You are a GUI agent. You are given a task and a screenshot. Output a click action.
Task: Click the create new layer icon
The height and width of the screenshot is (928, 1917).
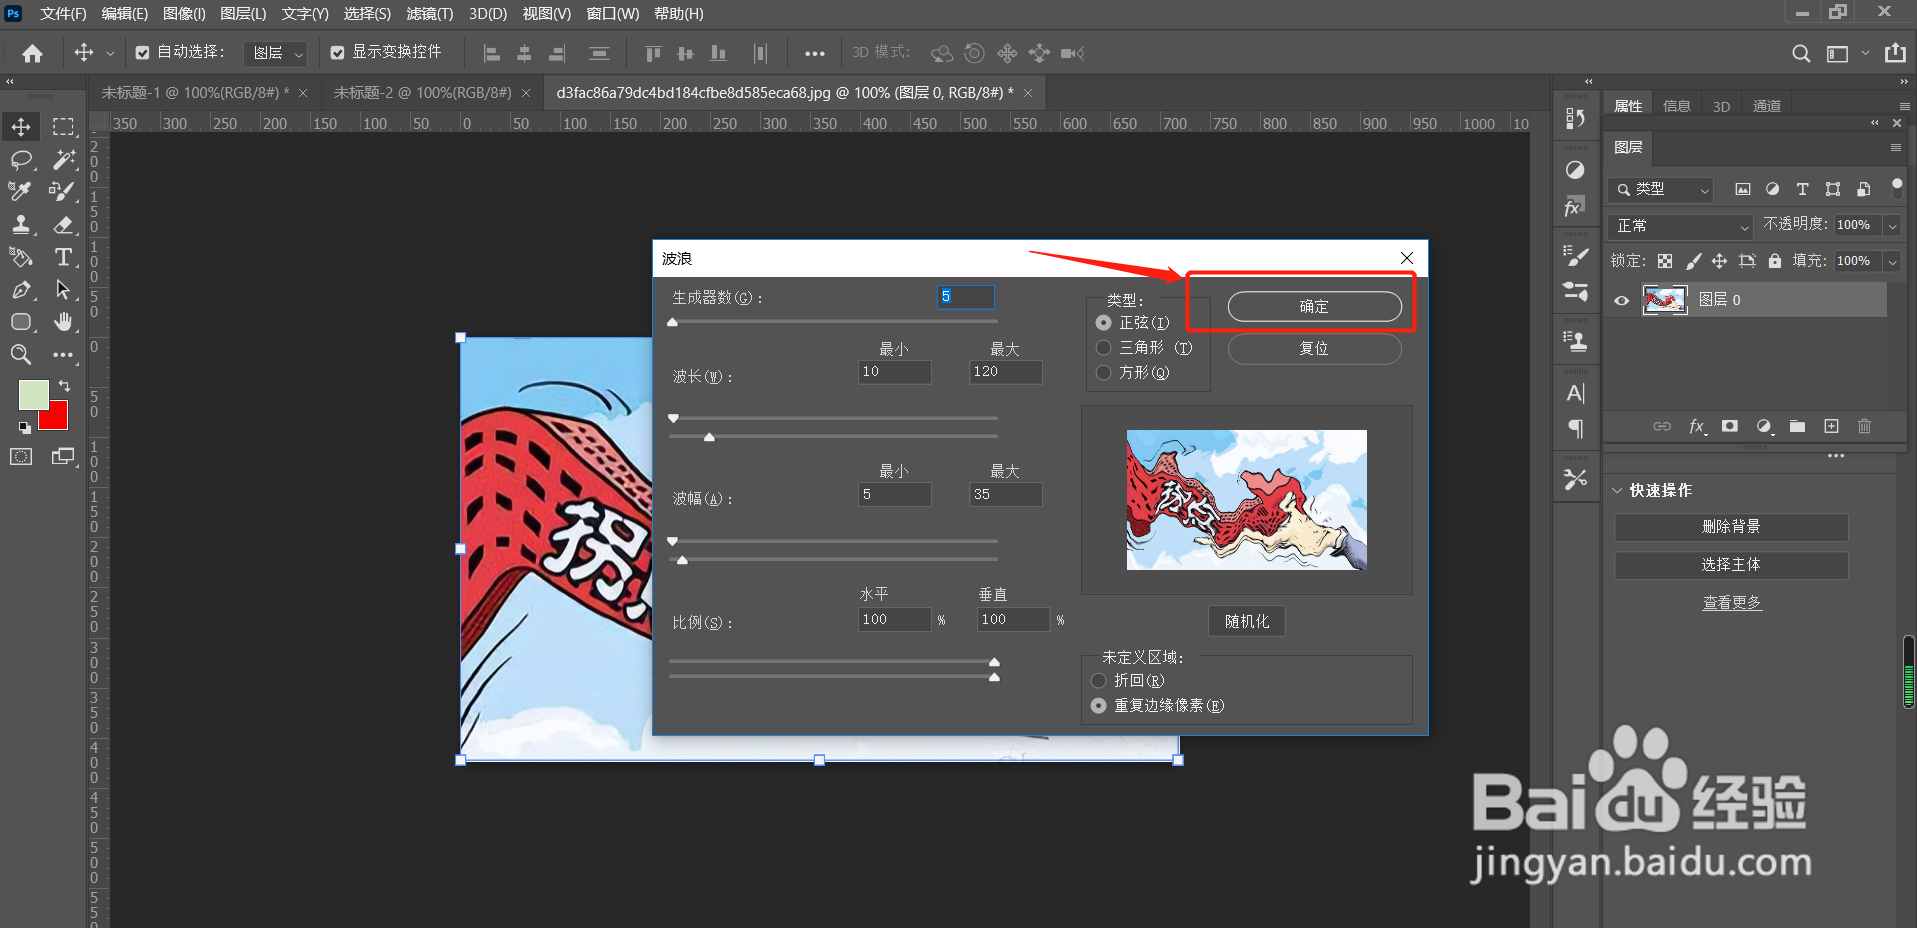[x=1831, y=427]
